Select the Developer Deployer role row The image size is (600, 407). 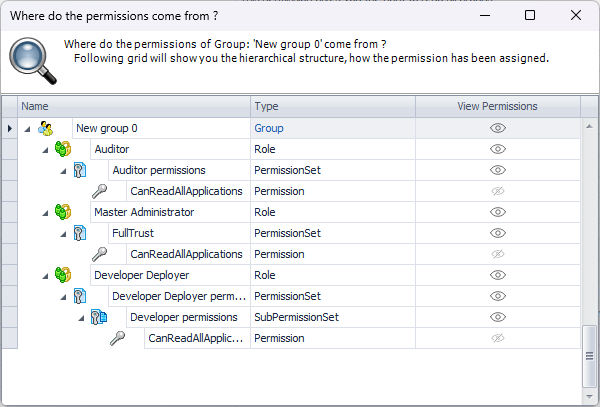pyautogui.click(x=141, y=275)
